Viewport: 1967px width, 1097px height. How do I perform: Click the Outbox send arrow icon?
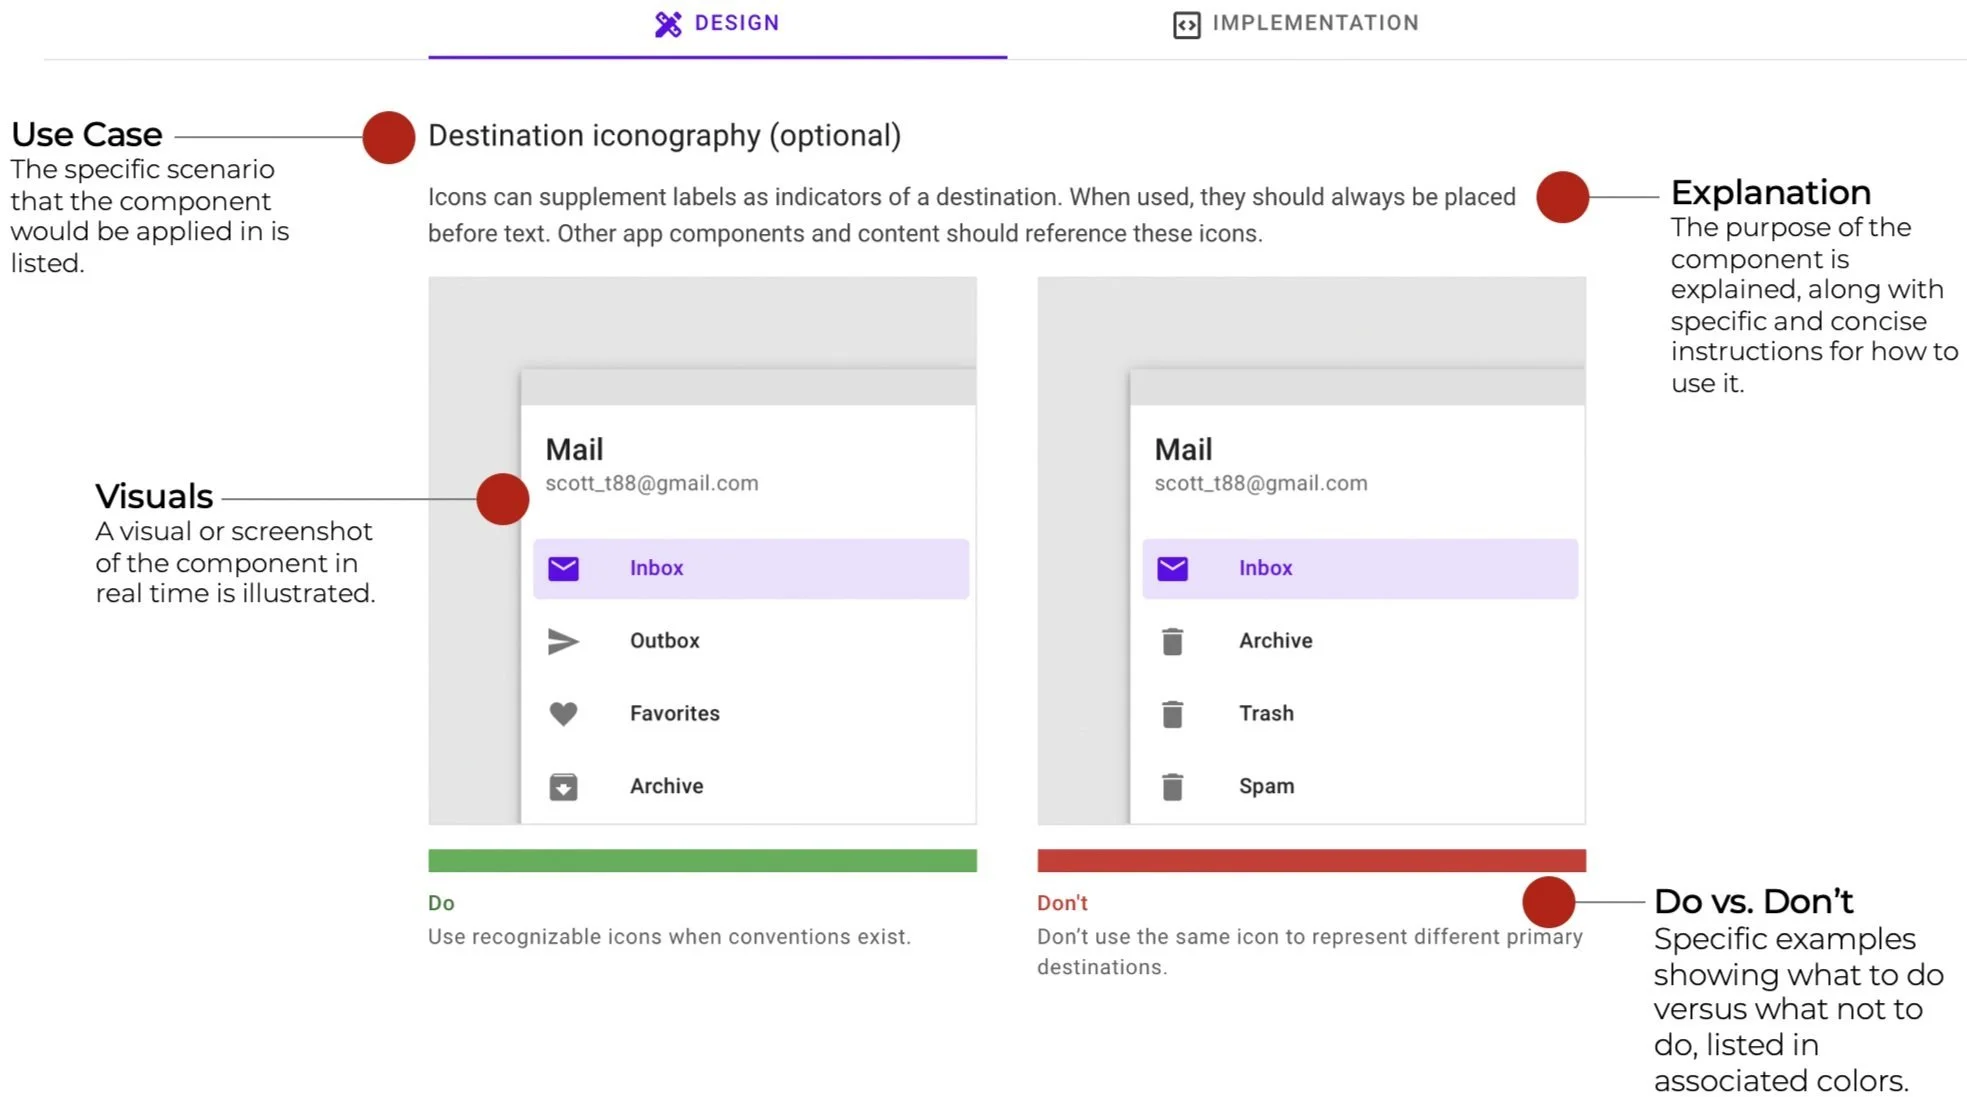tap(563, 641)
